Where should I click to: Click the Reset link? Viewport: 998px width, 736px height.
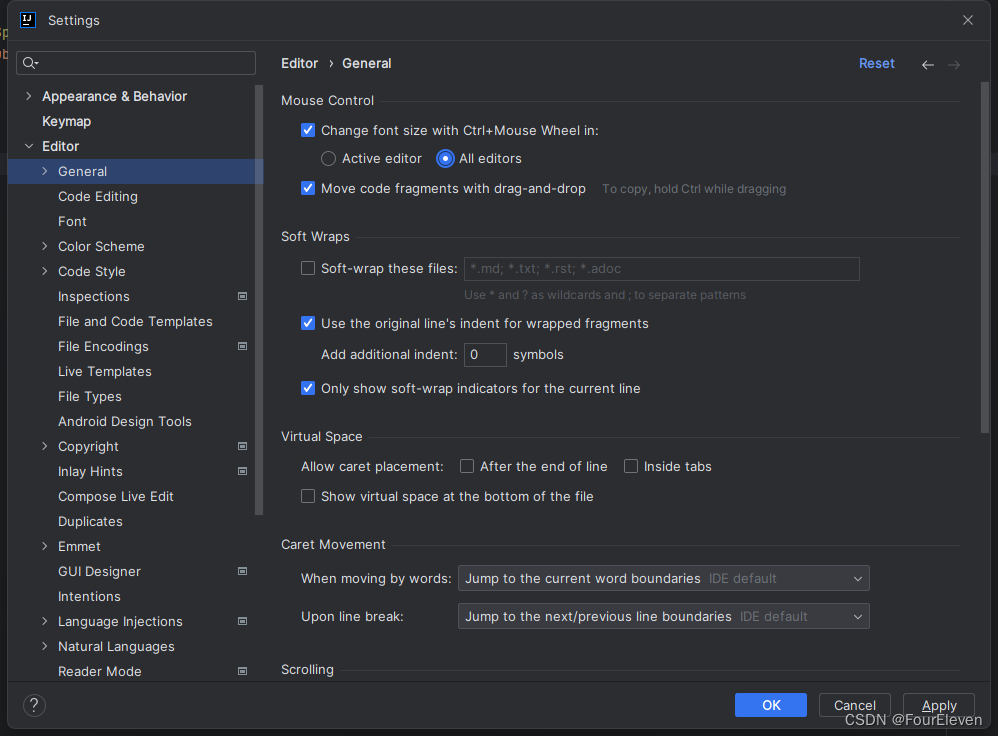pos(876,64)
